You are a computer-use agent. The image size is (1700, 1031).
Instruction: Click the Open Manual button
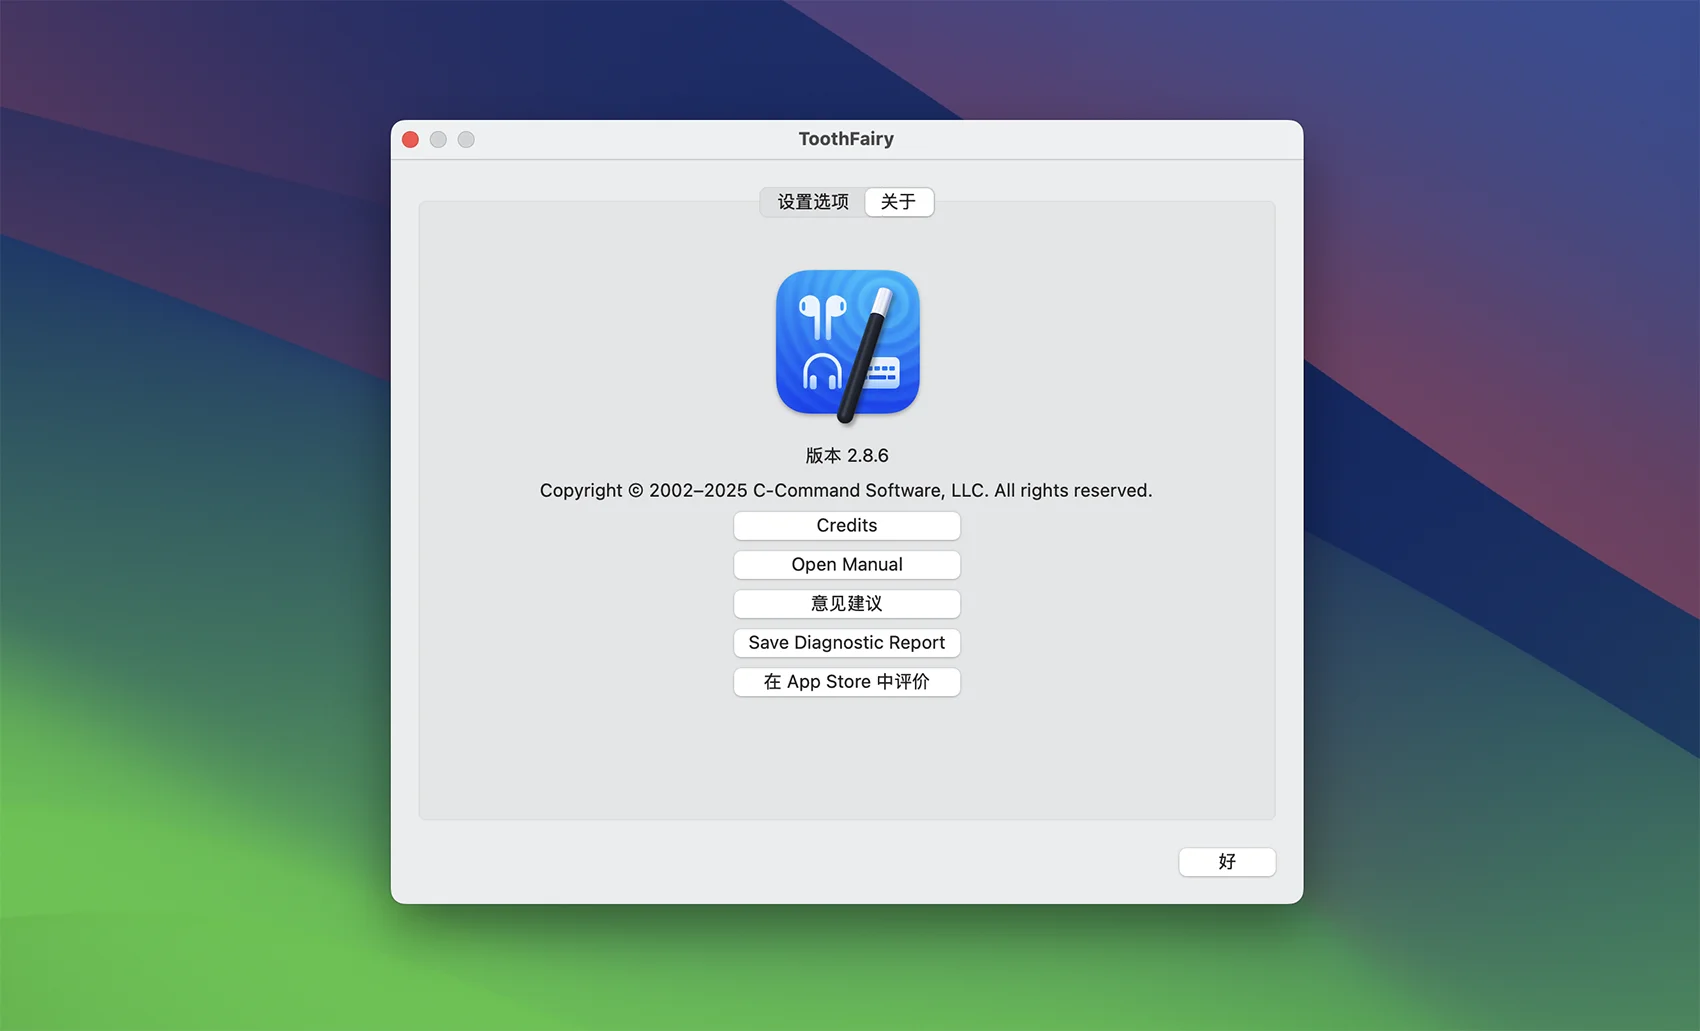pyautogui.click(x=847, y=565)
